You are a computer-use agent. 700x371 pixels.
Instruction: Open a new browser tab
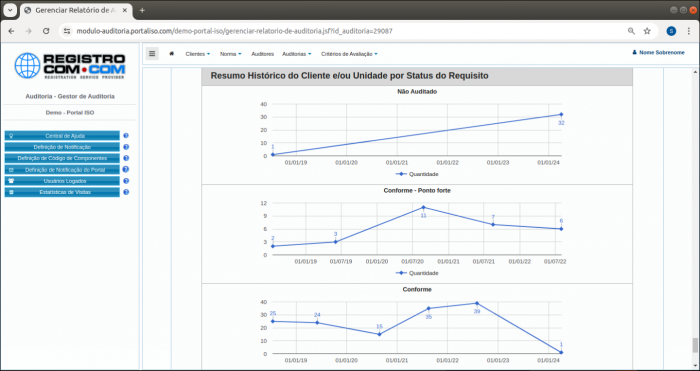pos(142,10)
